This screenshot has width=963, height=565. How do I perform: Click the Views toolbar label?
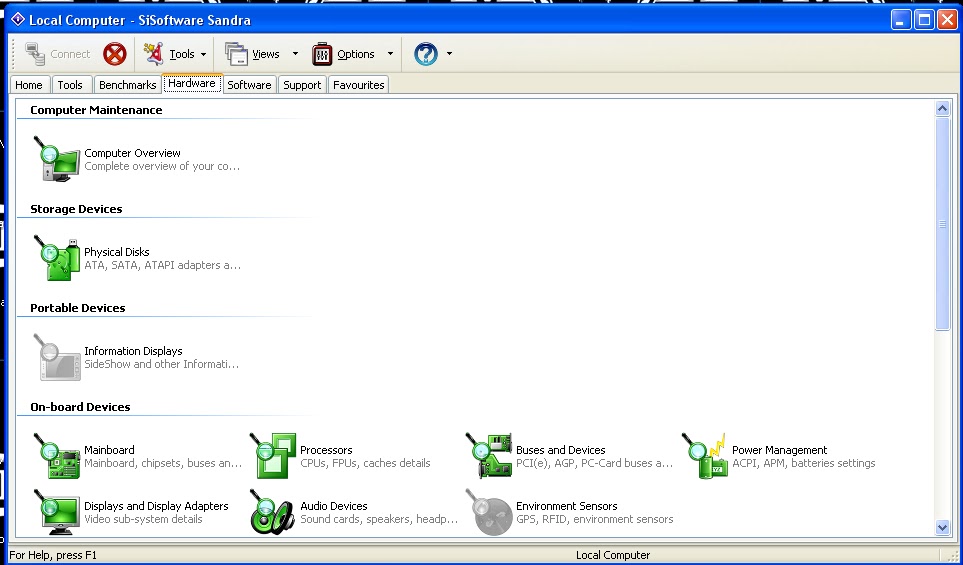pyautogui.click(x=266, y=54)
